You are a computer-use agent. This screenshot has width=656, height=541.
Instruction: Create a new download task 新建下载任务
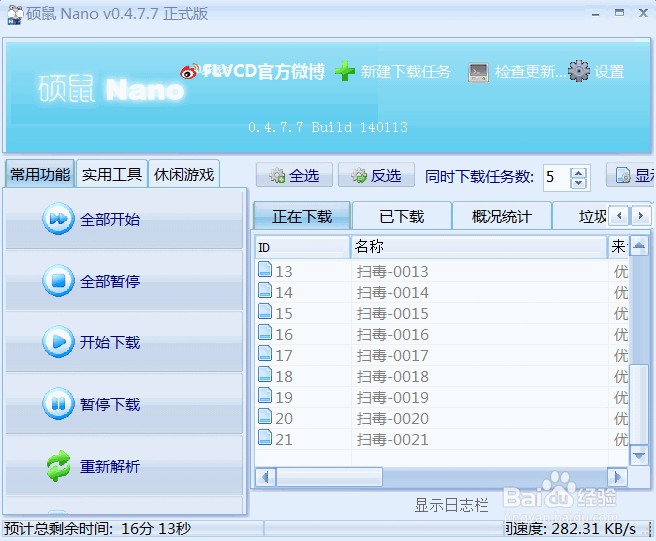(x=405, y=72)
